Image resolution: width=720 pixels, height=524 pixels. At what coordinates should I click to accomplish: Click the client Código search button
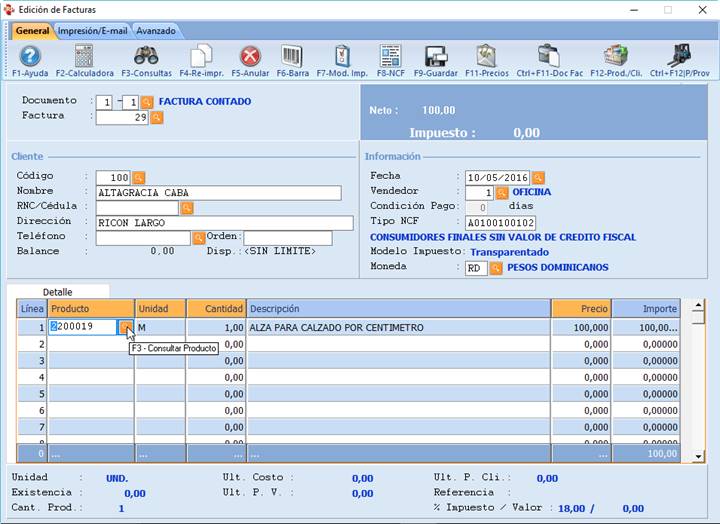click(x=139, y=177)
